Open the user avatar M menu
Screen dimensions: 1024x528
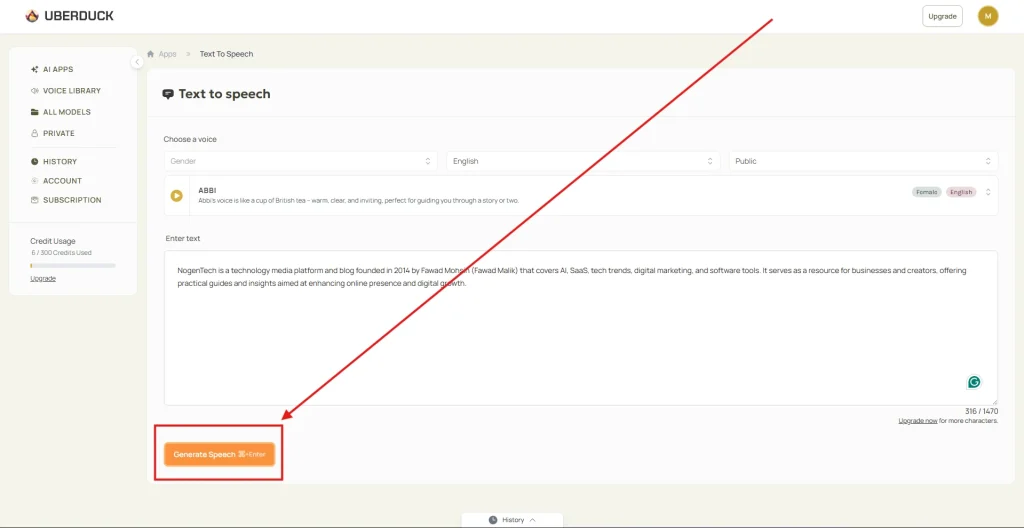pyautogui.click(x=987, y=16)
